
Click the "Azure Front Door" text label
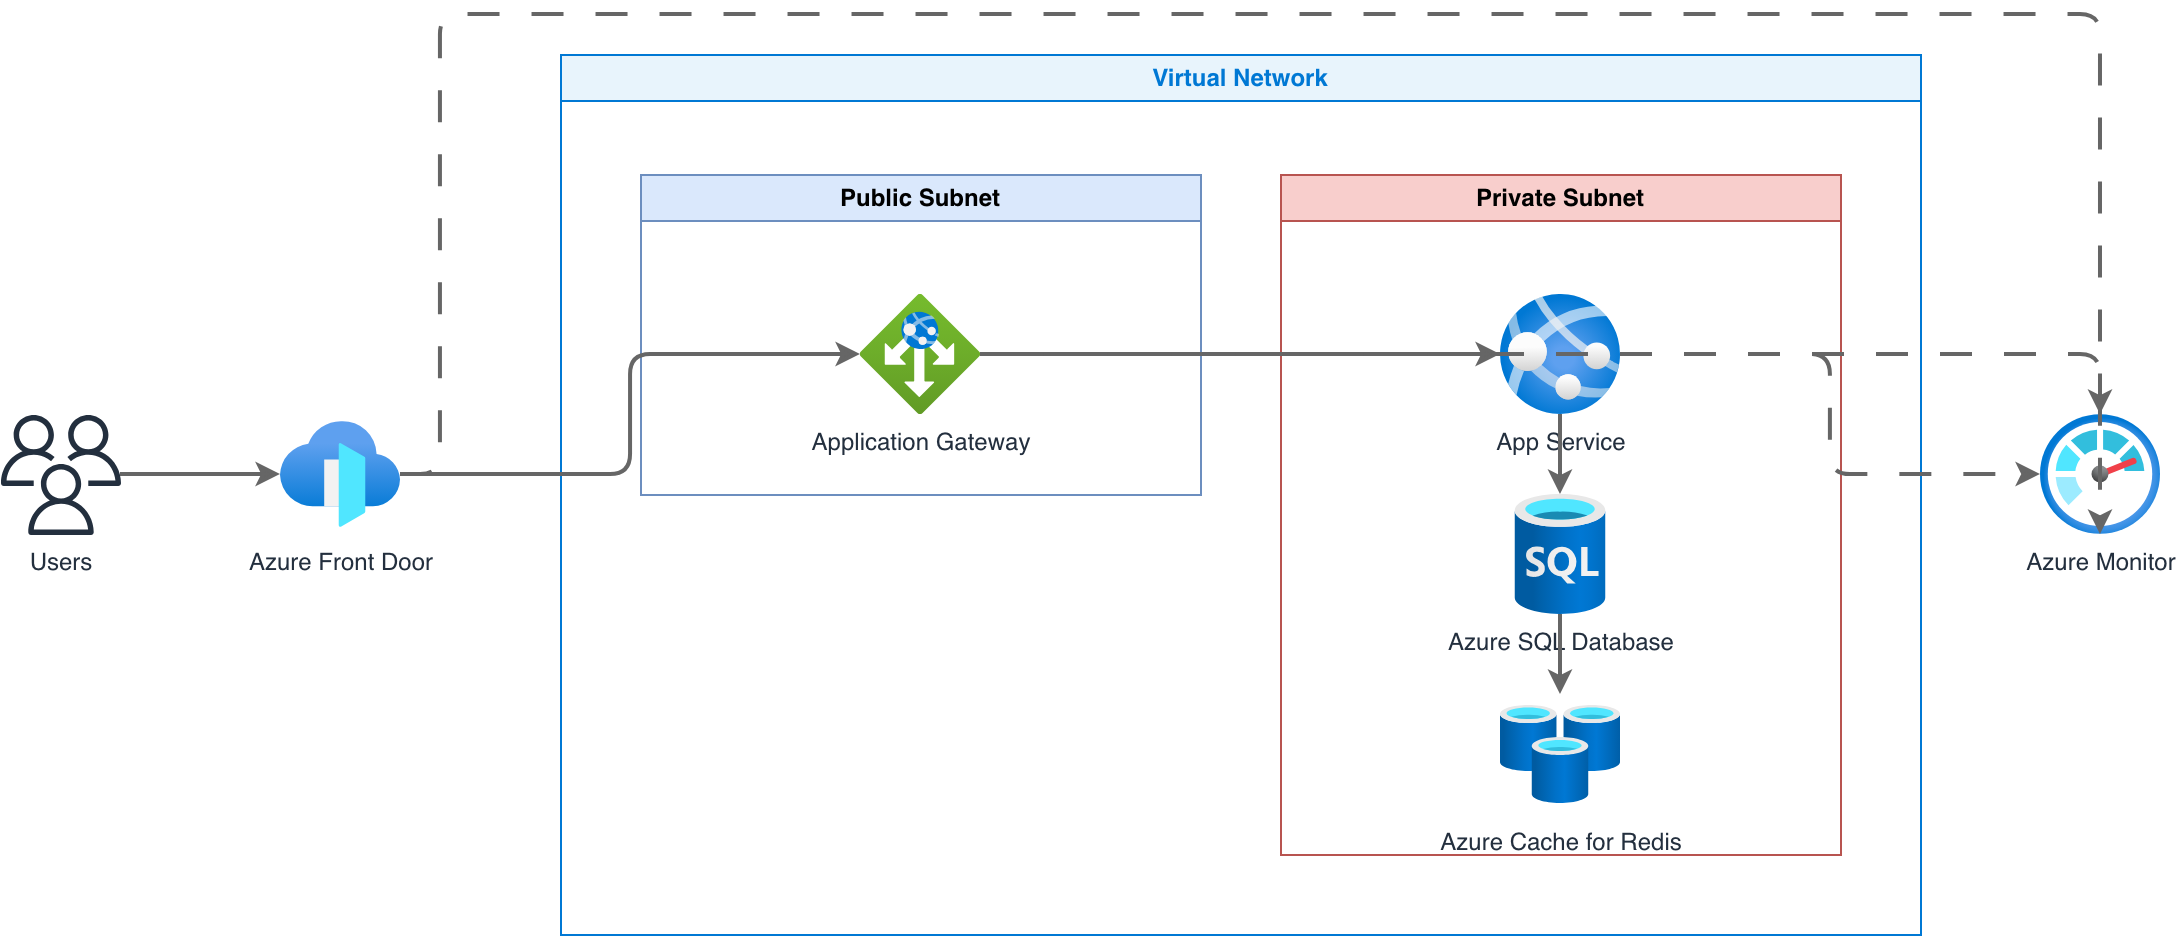click(x=341, y=562)
